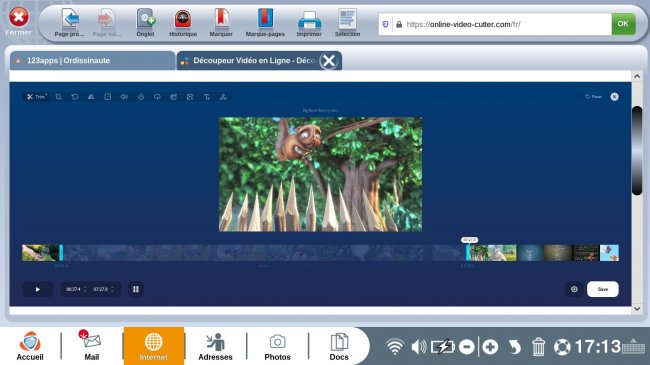Open the Docs application

point(339,346)
